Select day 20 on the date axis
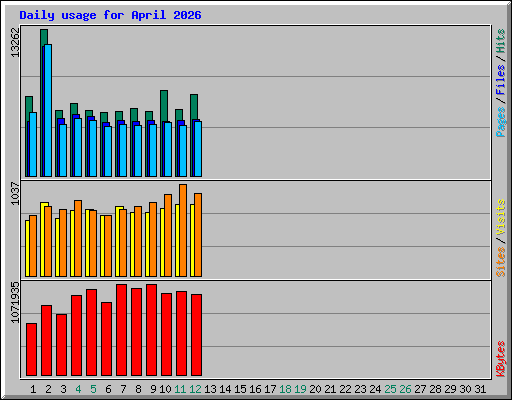Image resolution: width=512 pixels, height=400 pixels. (x=315, y=389)
